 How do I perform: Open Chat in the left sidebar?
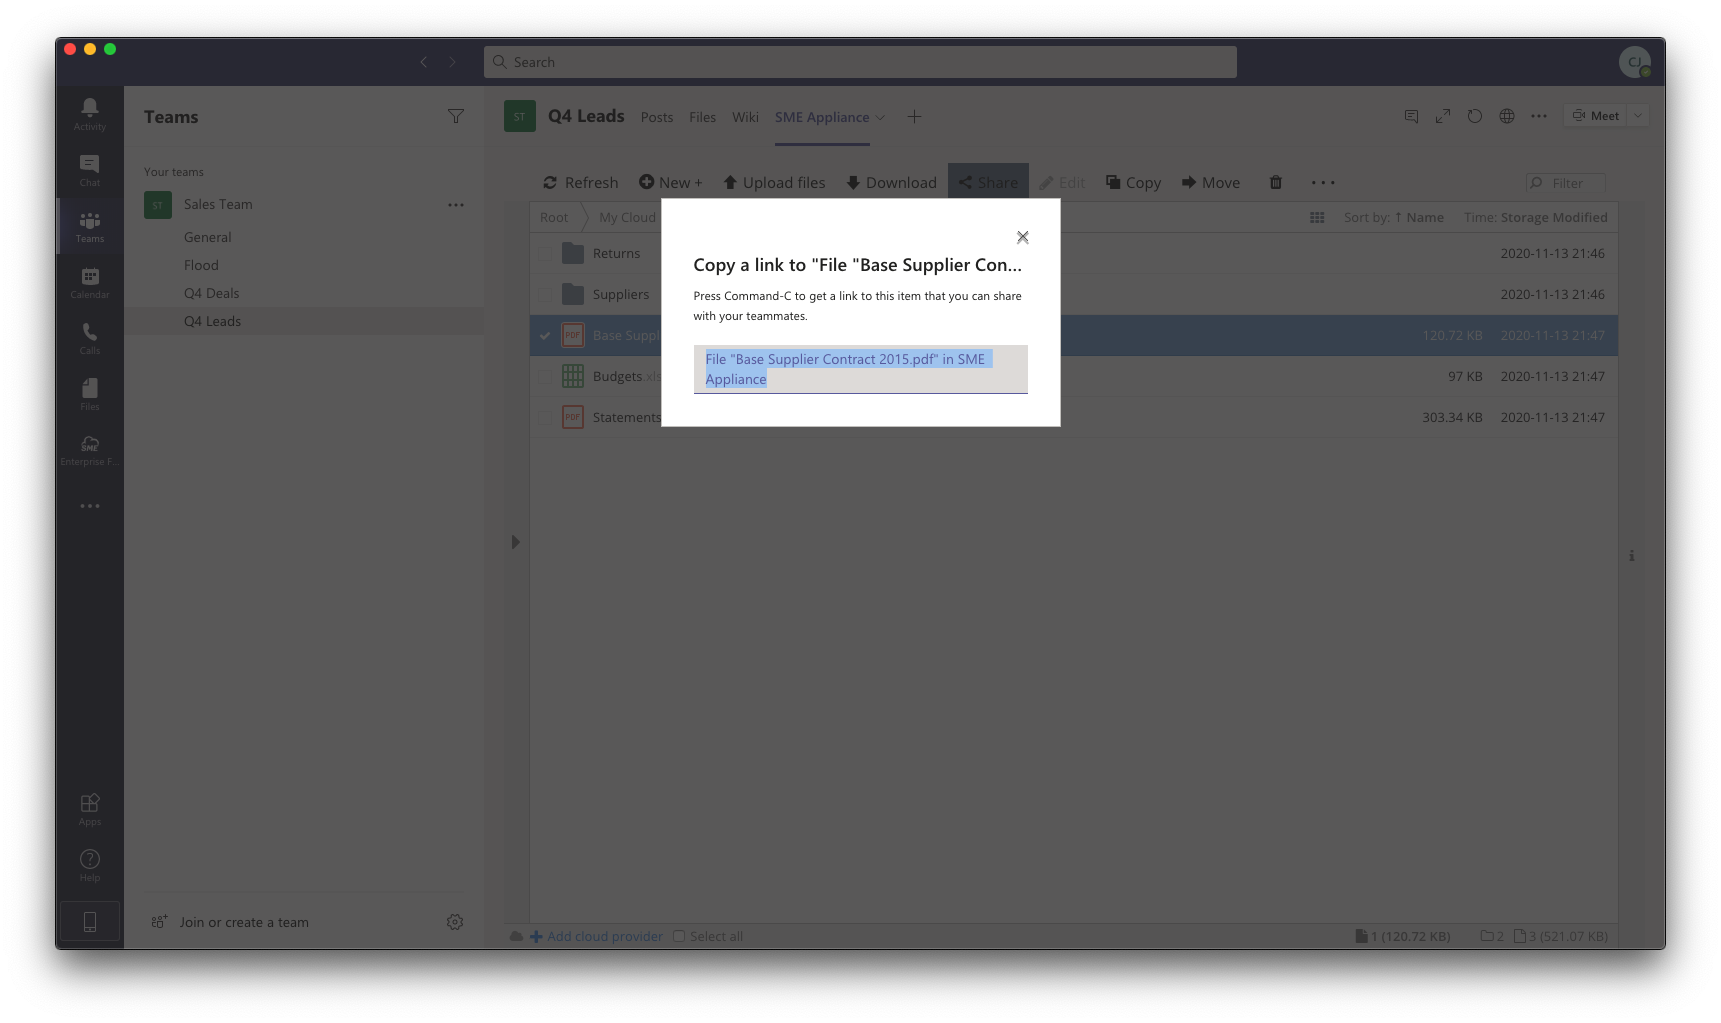coord(89,169)
